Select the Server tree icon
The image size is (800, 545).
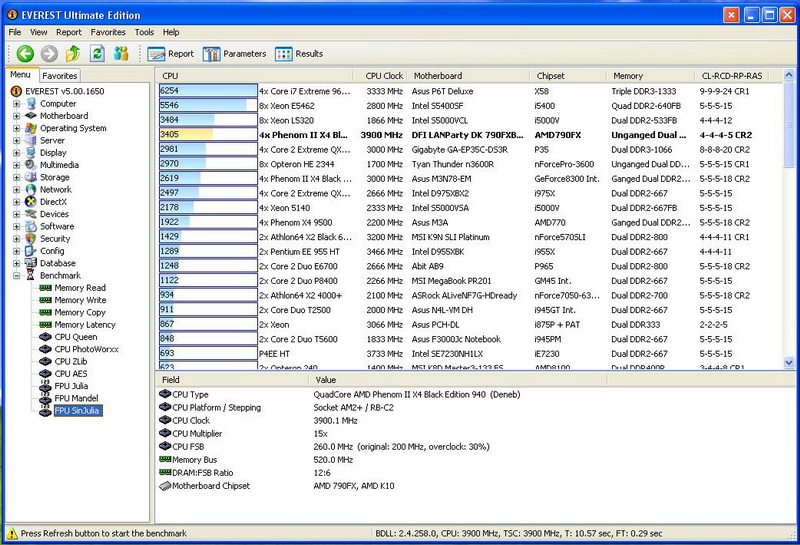(31, 140)
